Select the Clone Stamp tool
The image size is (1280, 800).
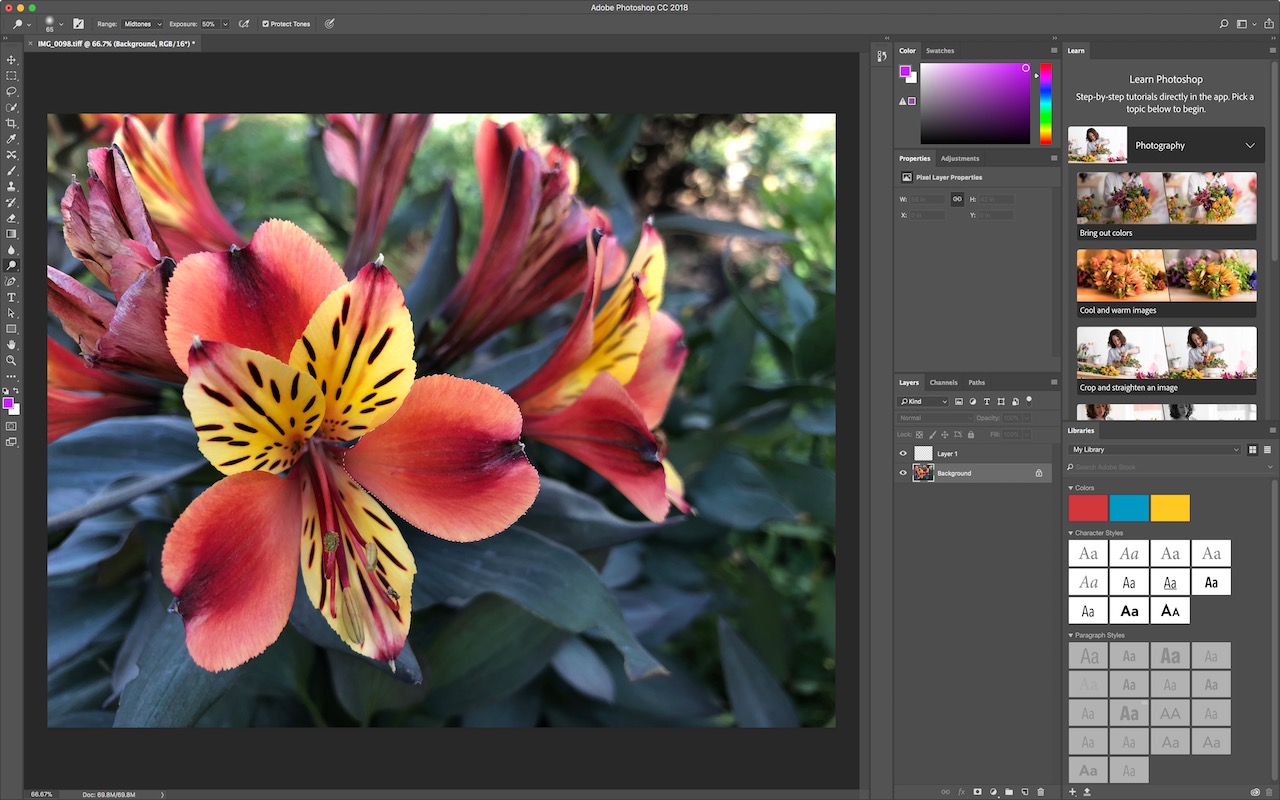pos(12,186)
